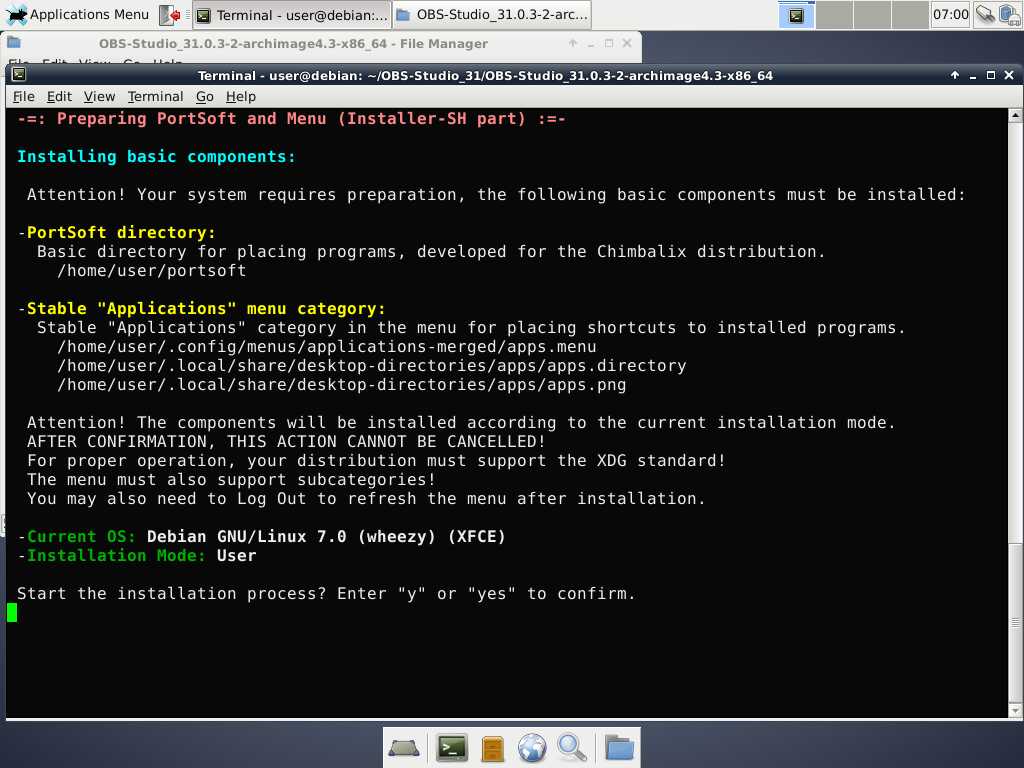Click the File Manager window folder icon

point(14,43)
